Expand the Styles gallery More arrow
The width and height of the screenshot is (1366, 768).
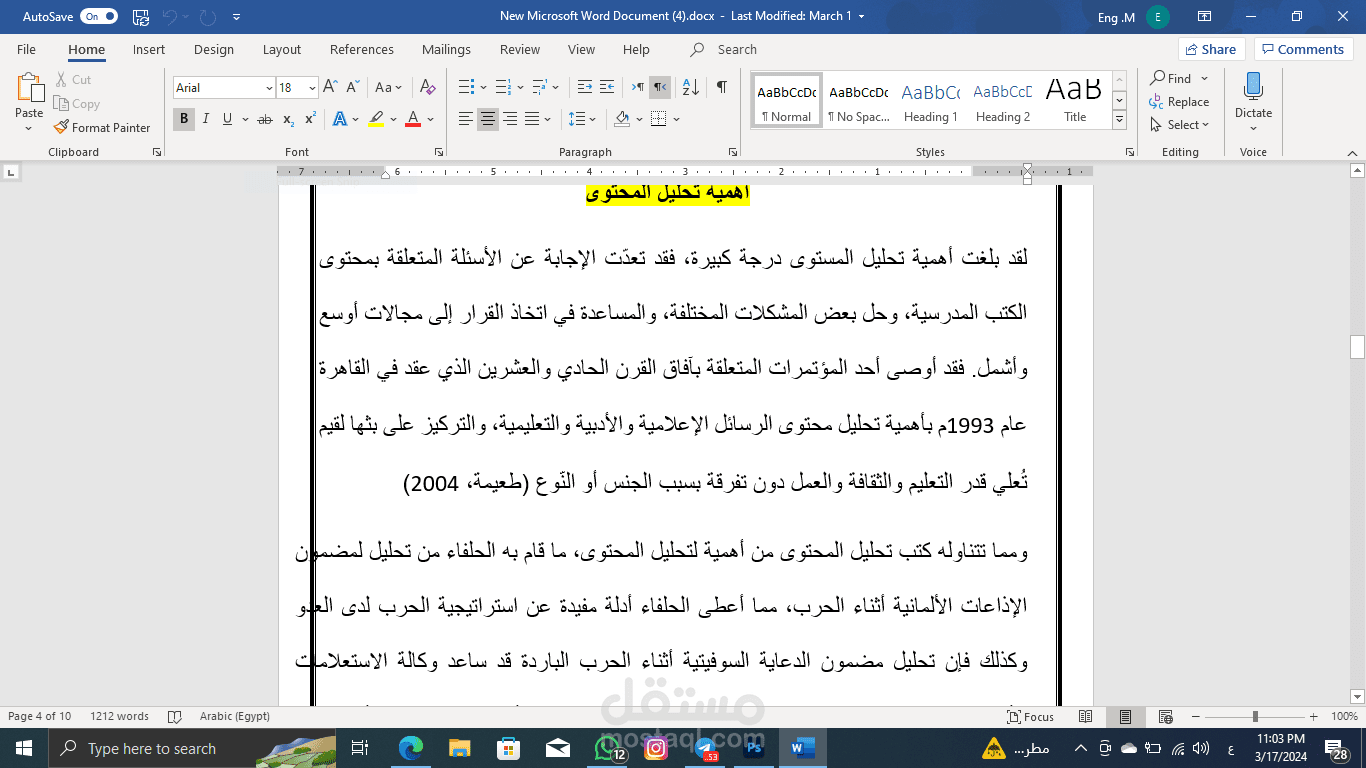click(x=1119, y=120)
